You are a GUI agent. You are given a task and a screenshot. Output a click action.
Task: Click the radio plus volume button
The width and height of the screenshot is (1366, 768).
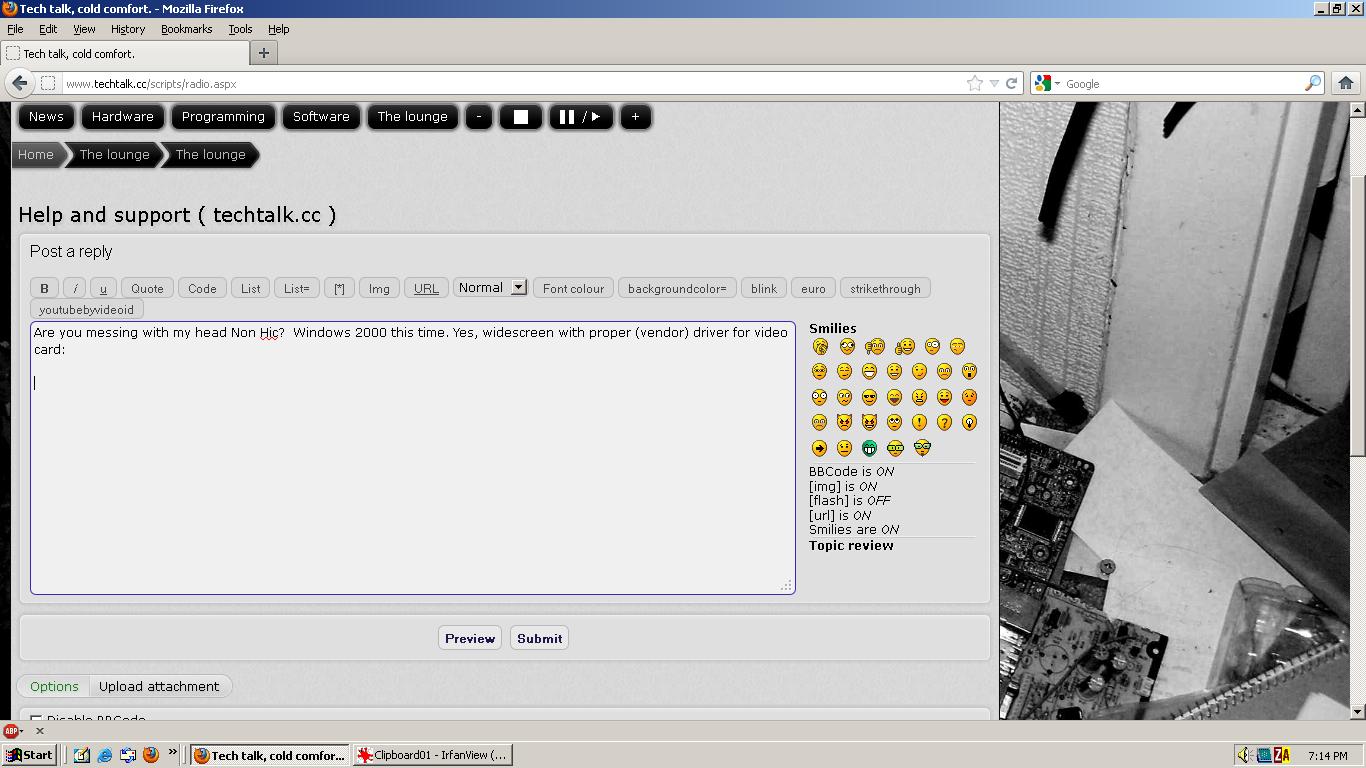tap(635, 117)
